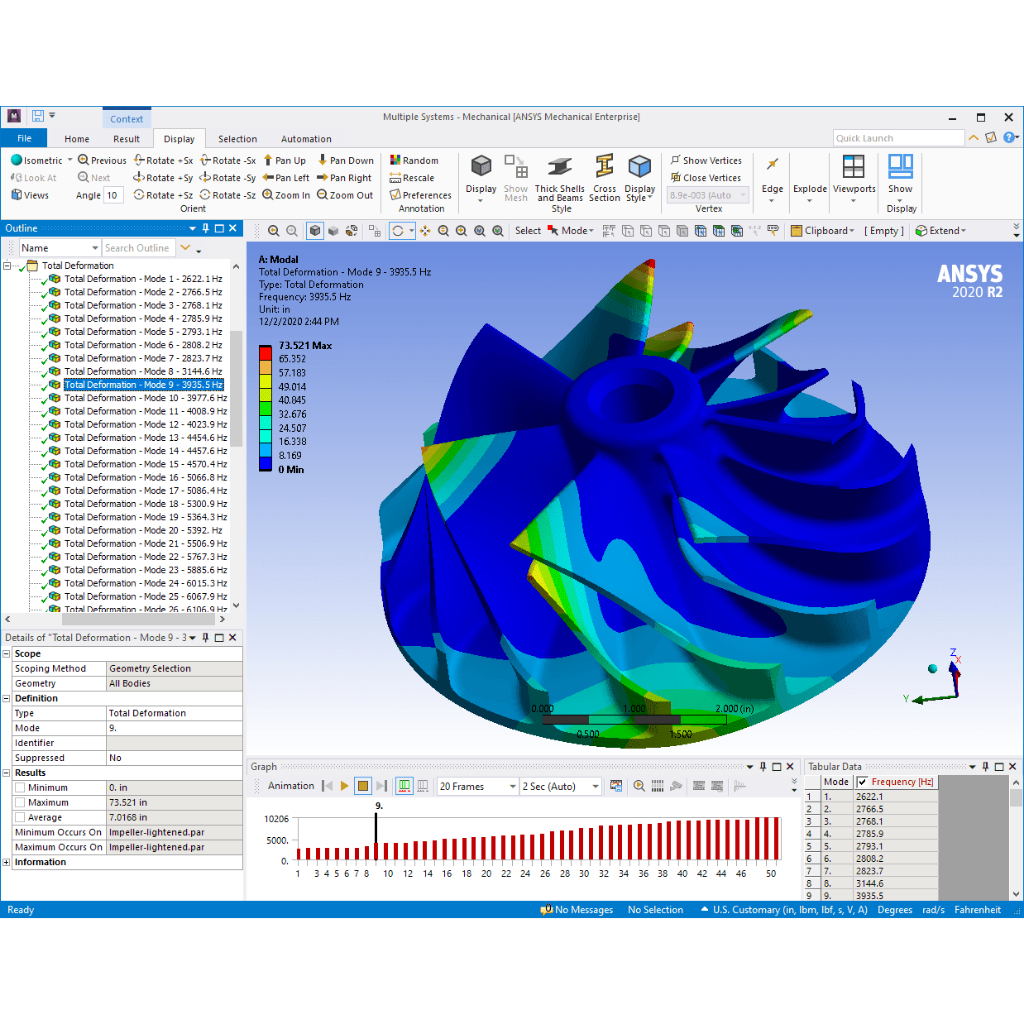Click Zoom to Fit in graphics toolbar

[x=480, y=231]
